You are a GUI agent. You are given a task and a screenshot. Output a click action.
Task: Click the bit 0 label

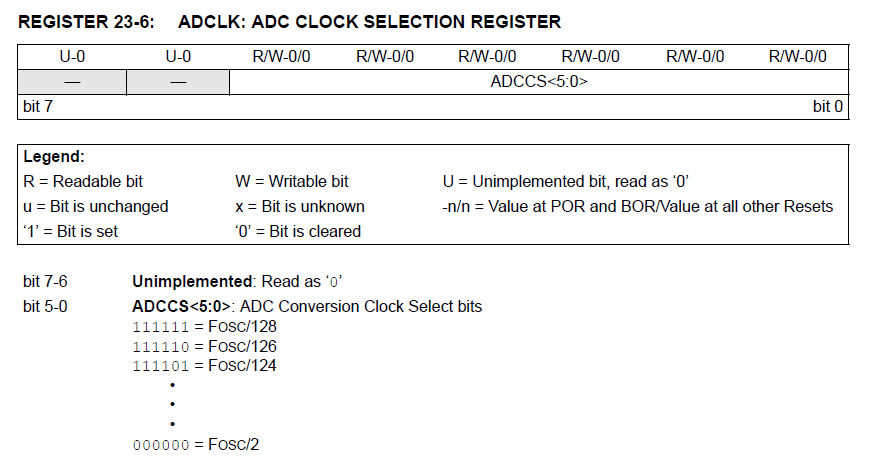[x=828, y=106]
